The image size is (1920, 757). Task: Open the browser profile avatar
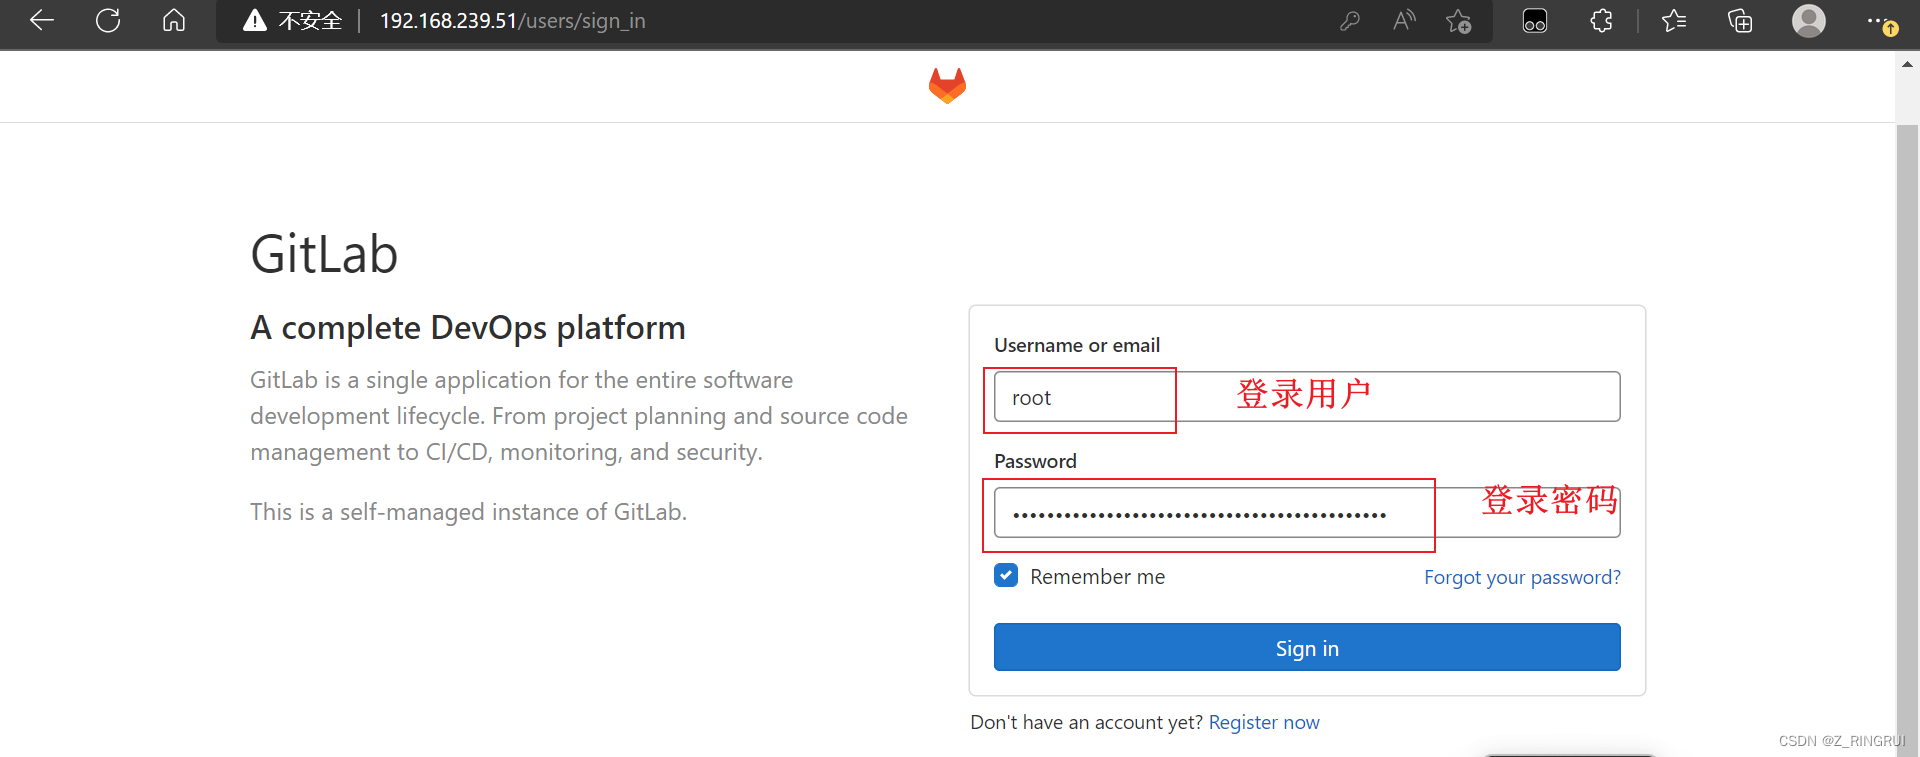click(x=1809, y=20)
